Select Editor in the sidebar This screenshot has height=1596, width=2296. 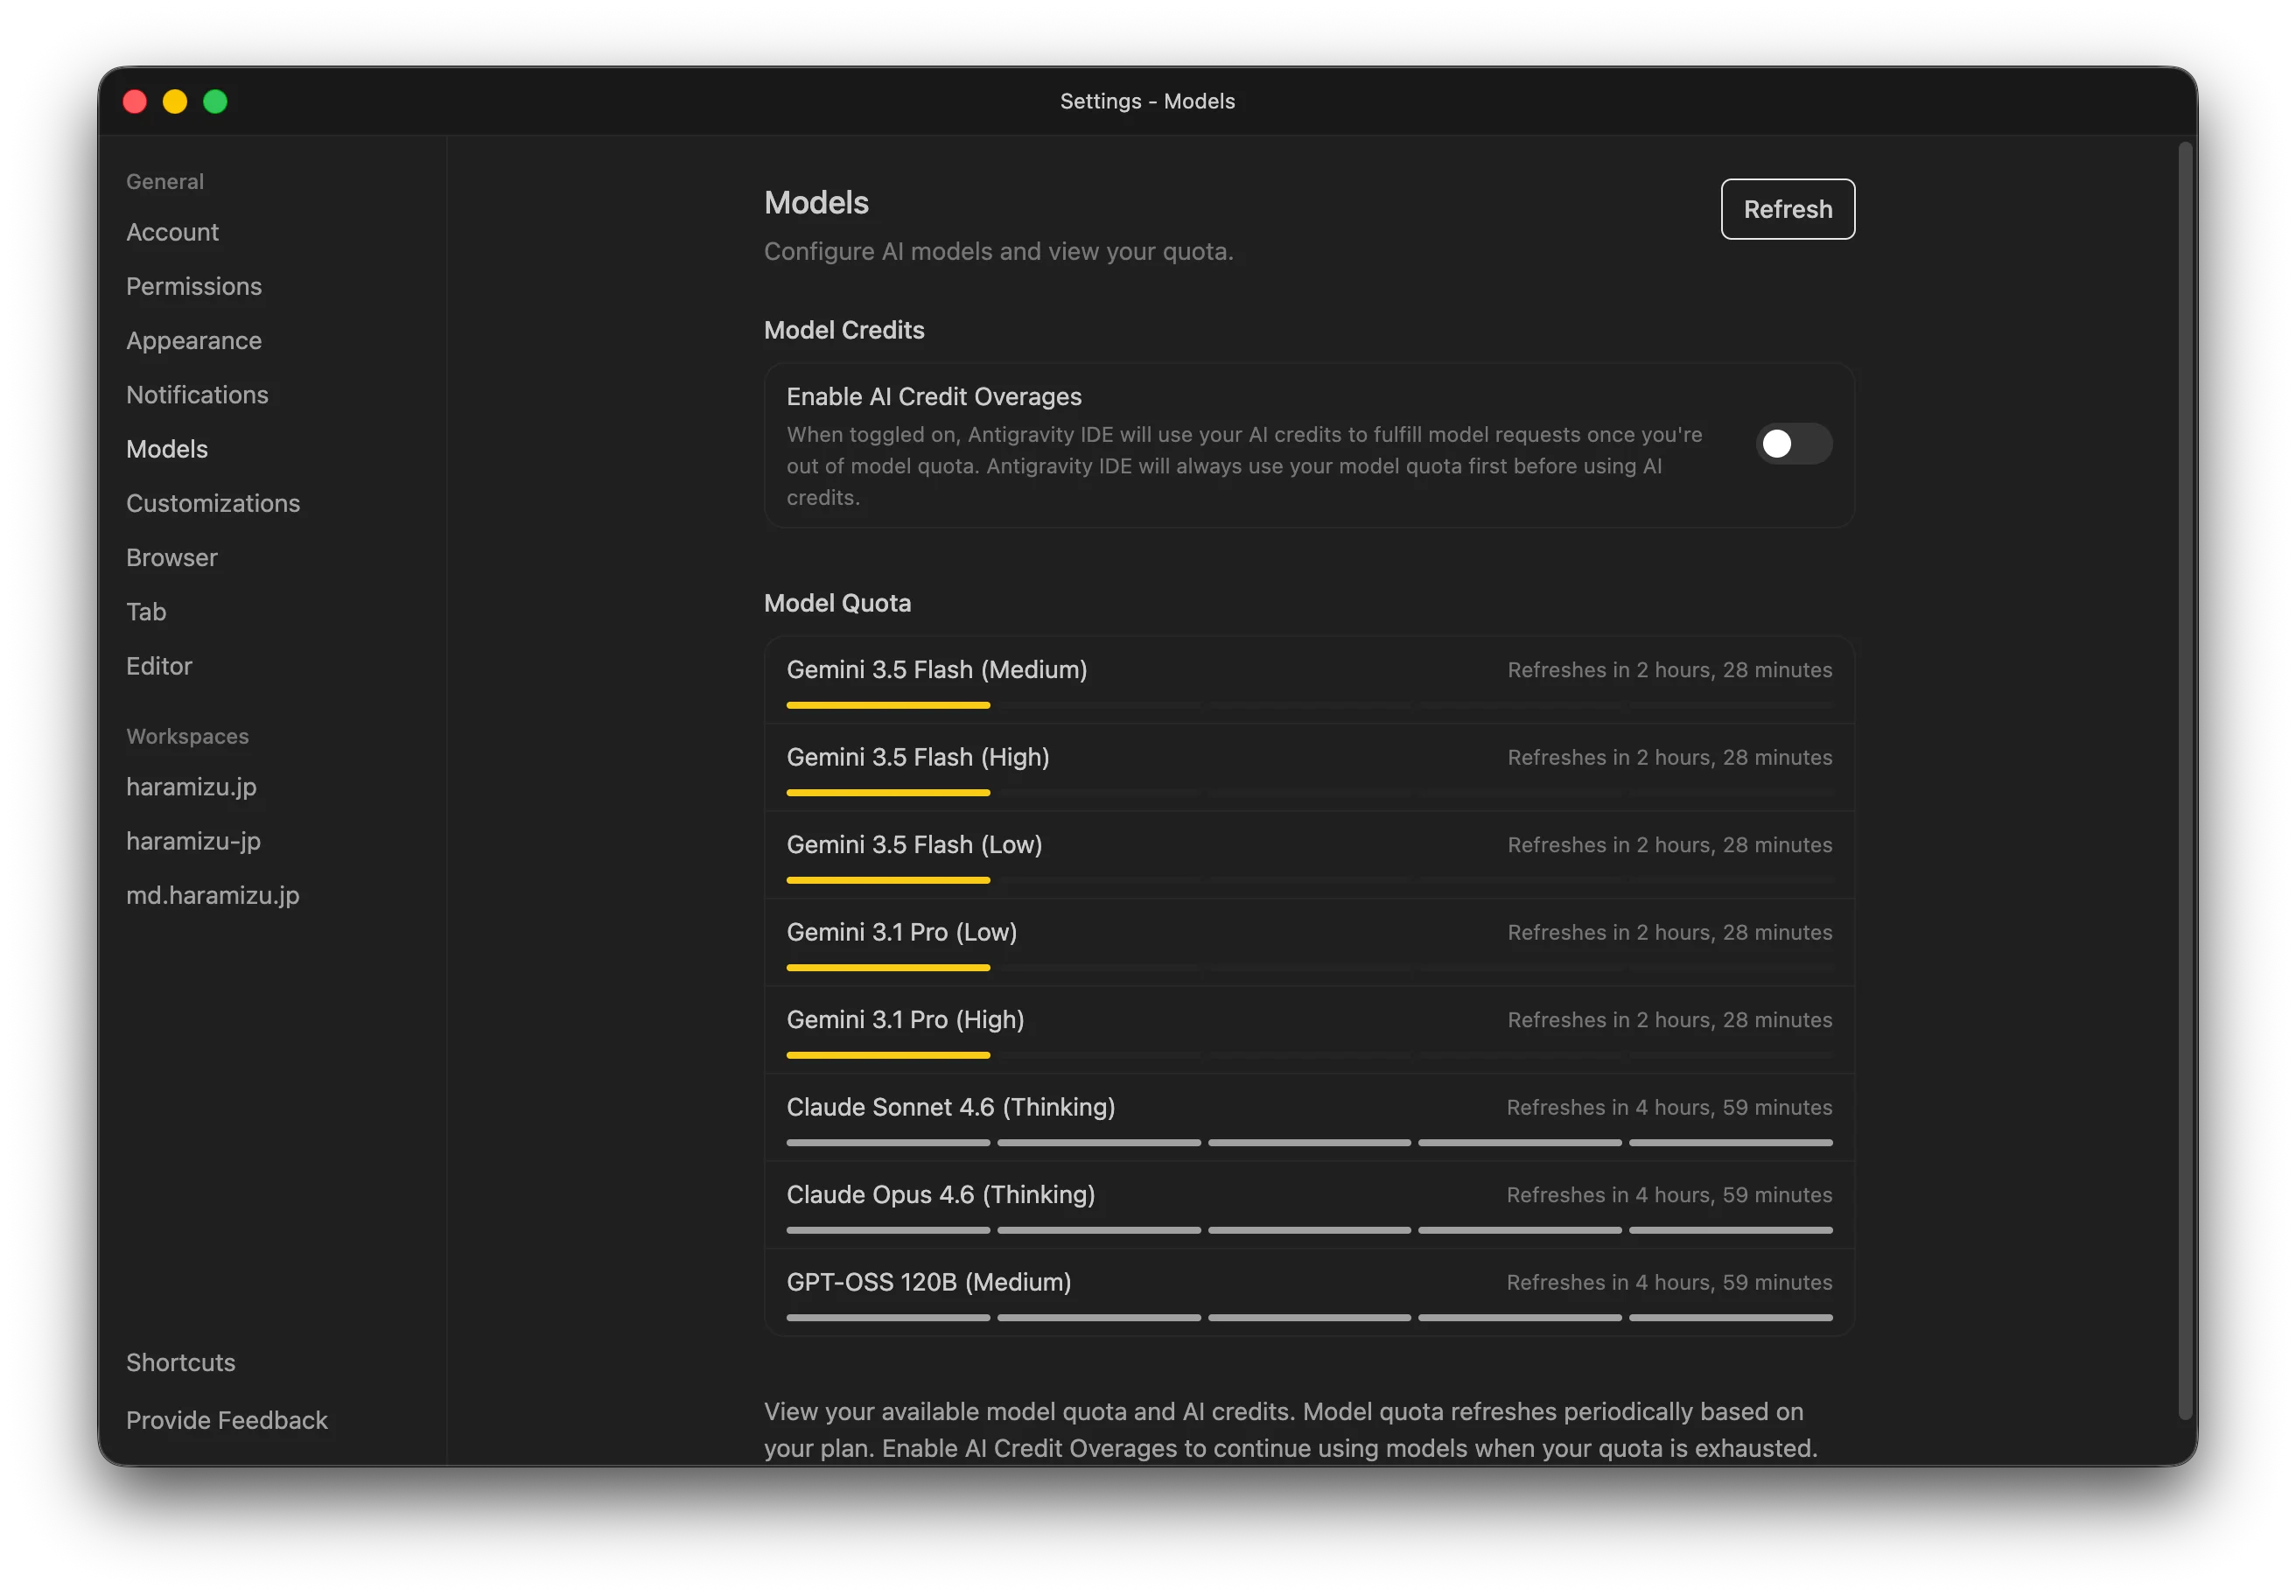[x=159, y=666]
